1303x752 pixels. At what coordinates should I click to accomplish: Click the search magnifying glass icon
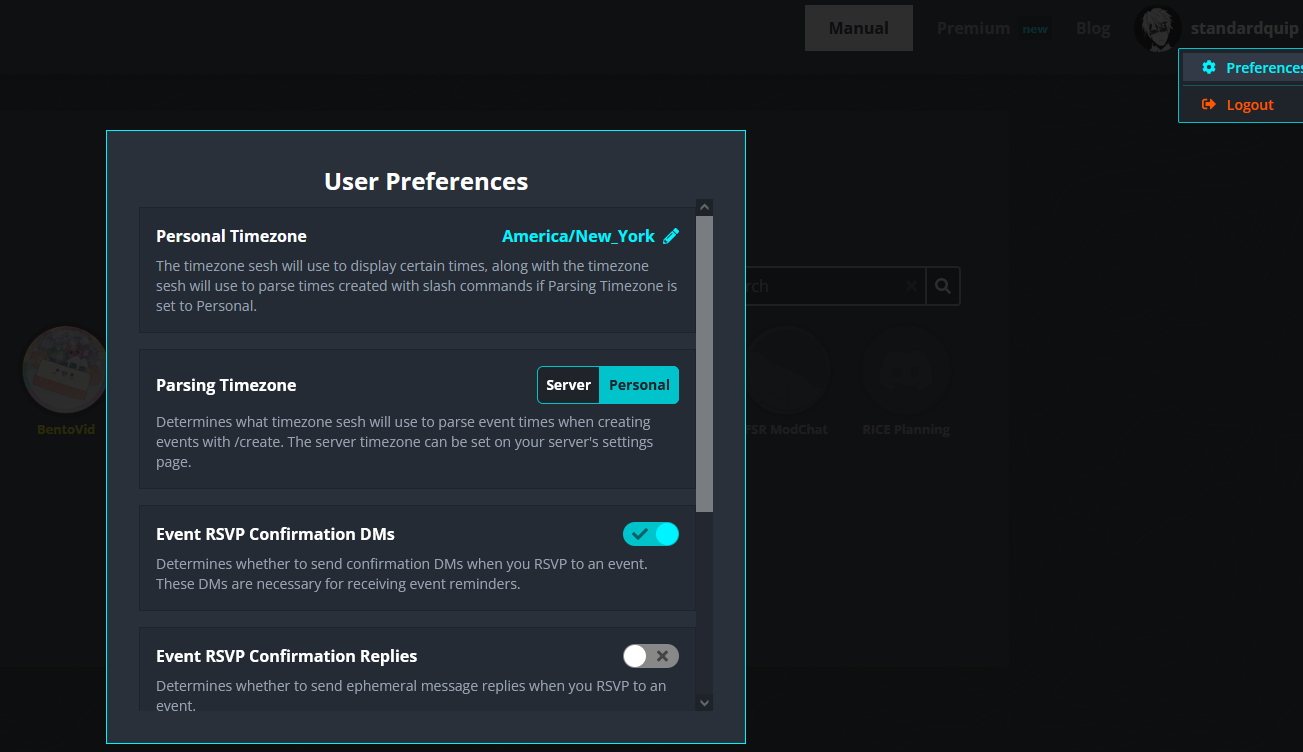point(942,286)
